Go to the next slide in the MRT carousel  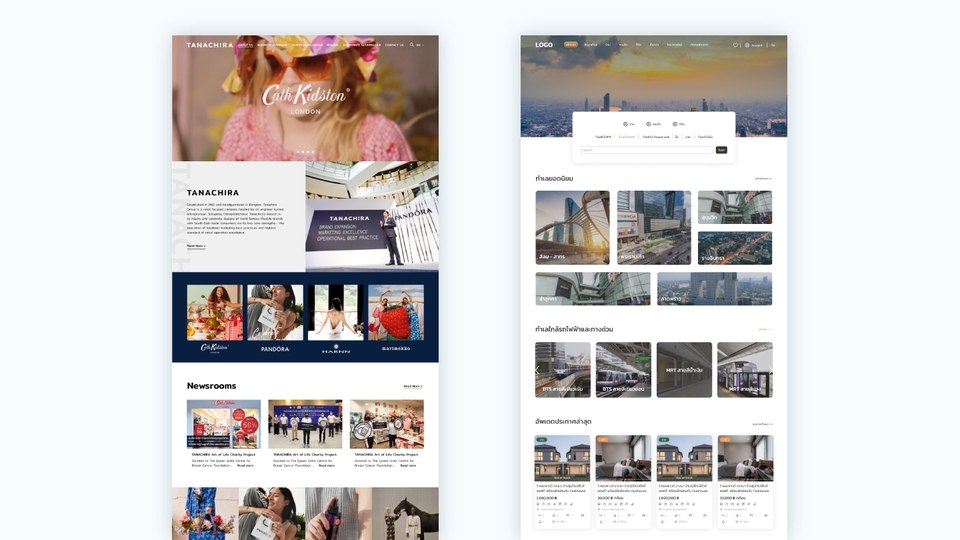click(x=770, y=370)
